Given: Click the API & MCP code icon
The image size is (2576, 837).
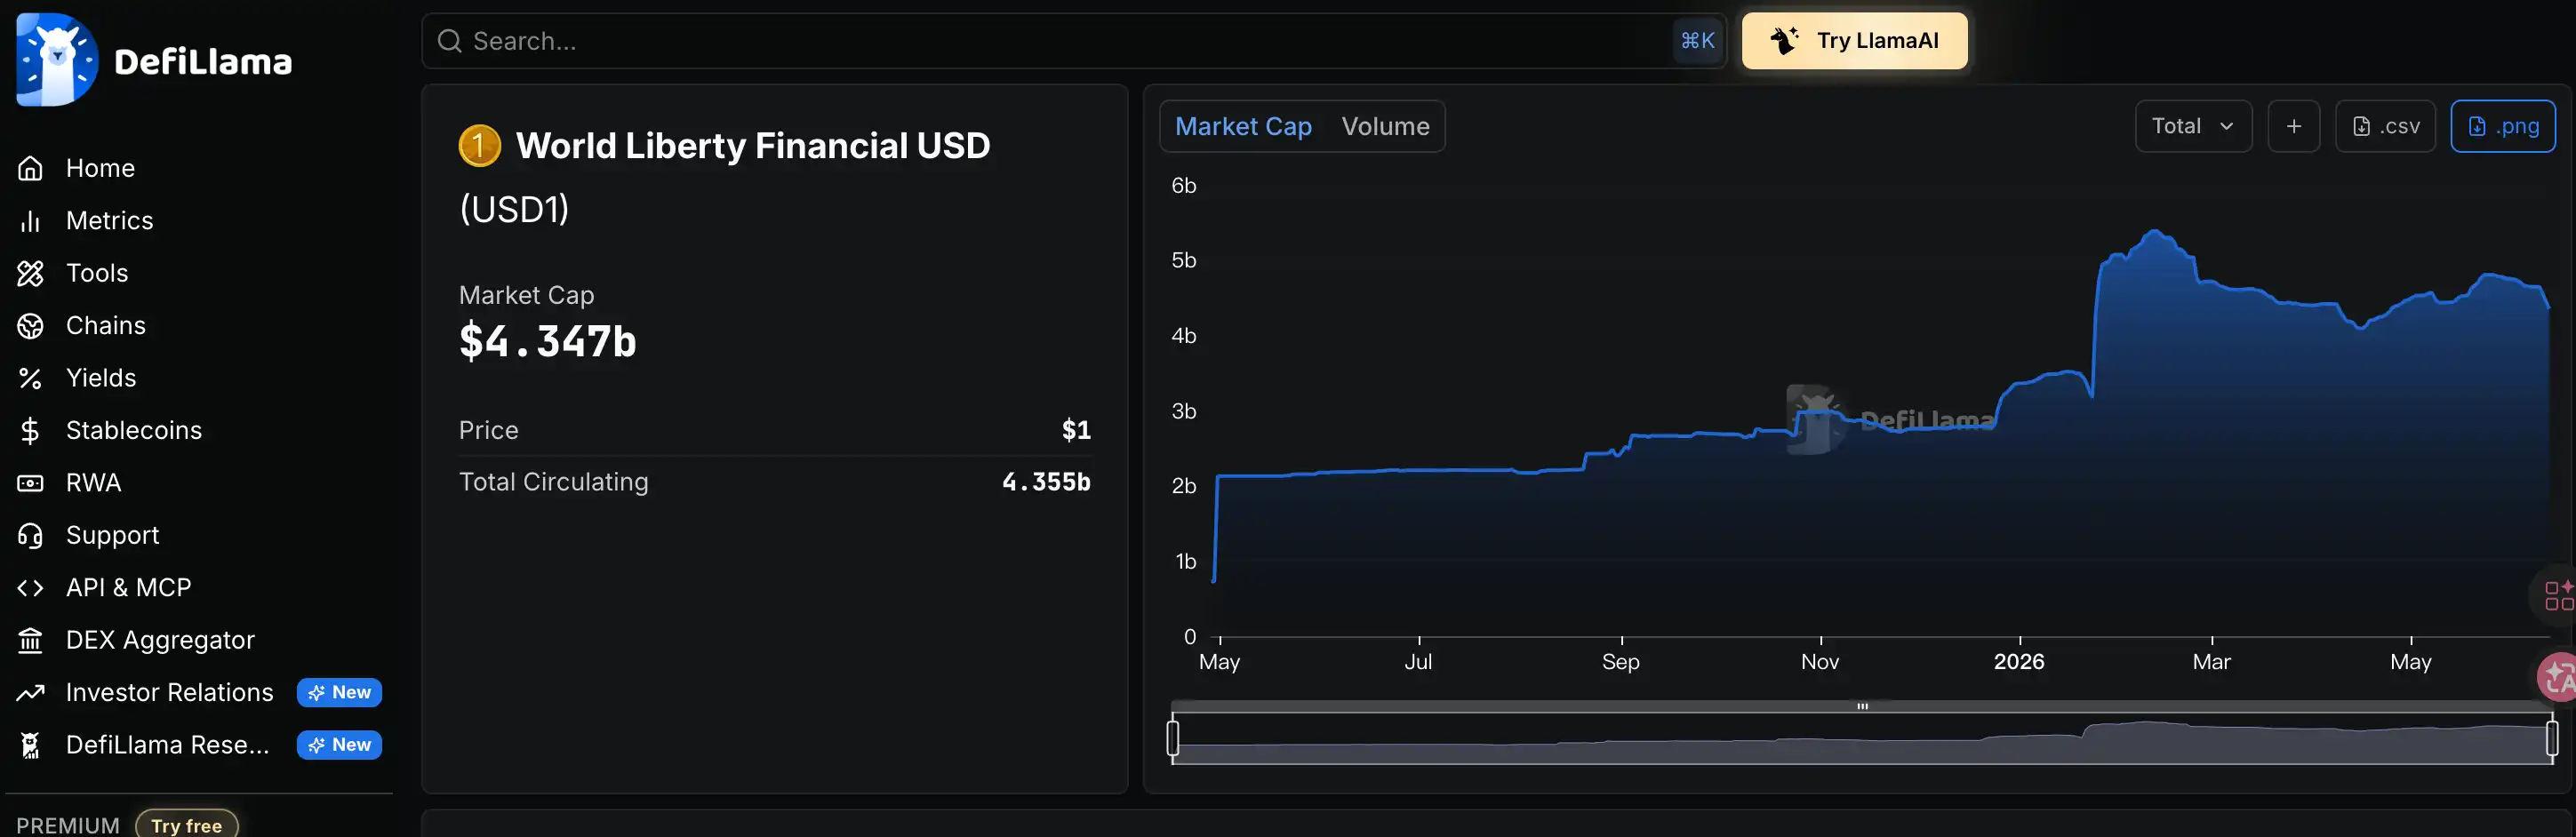Looking at the screenshot, I should (x=30, y=588).
